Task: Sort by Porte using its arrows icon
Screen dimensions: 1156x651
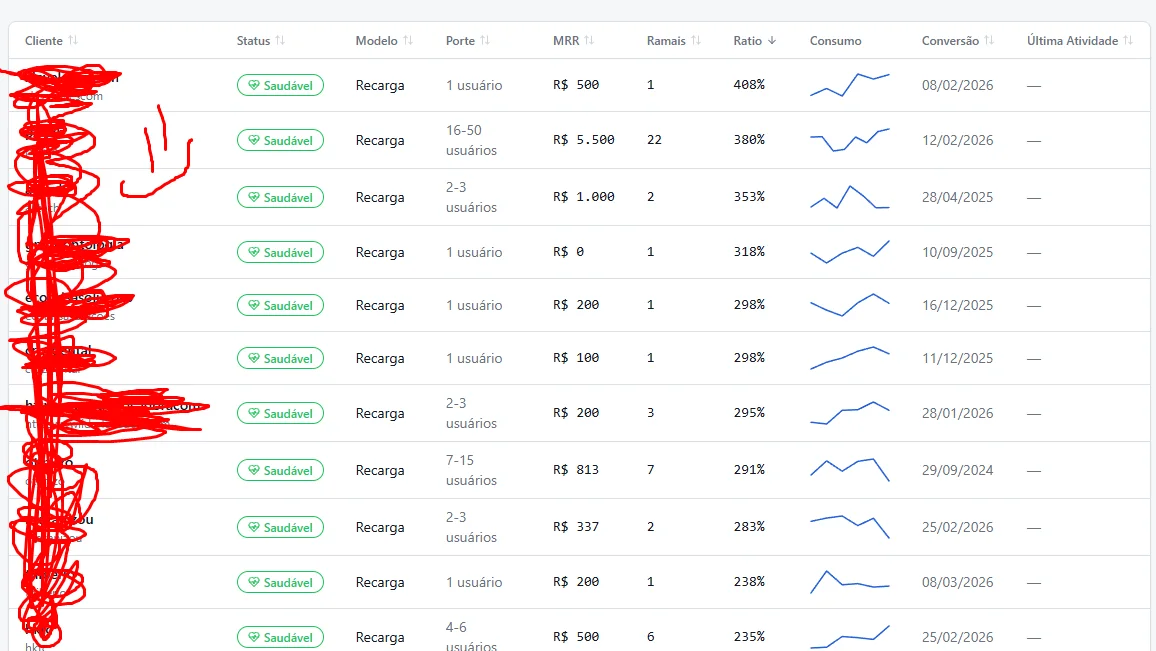Action: tap(485, 41)
